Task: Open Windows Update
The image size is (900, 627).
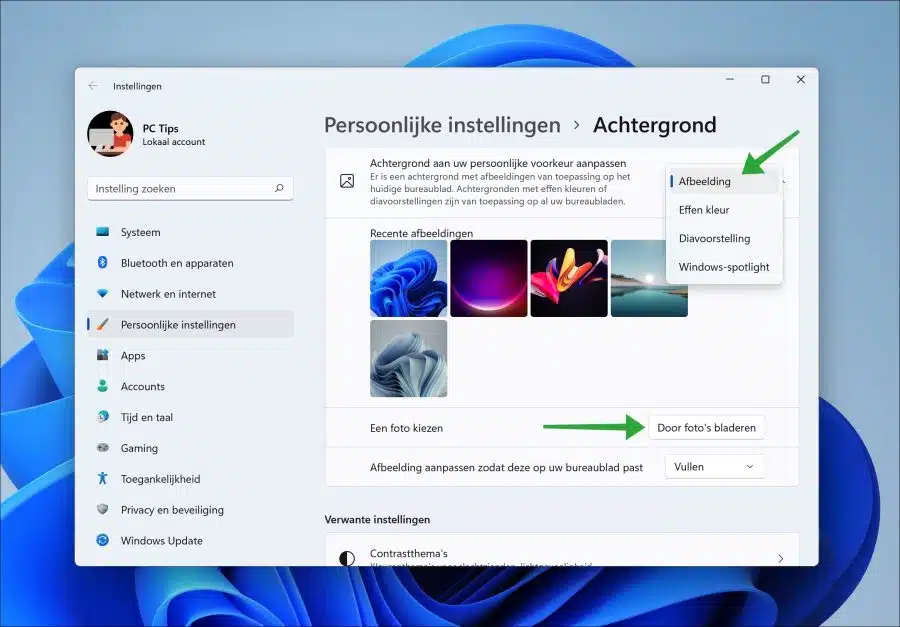Action: [190, 541]
